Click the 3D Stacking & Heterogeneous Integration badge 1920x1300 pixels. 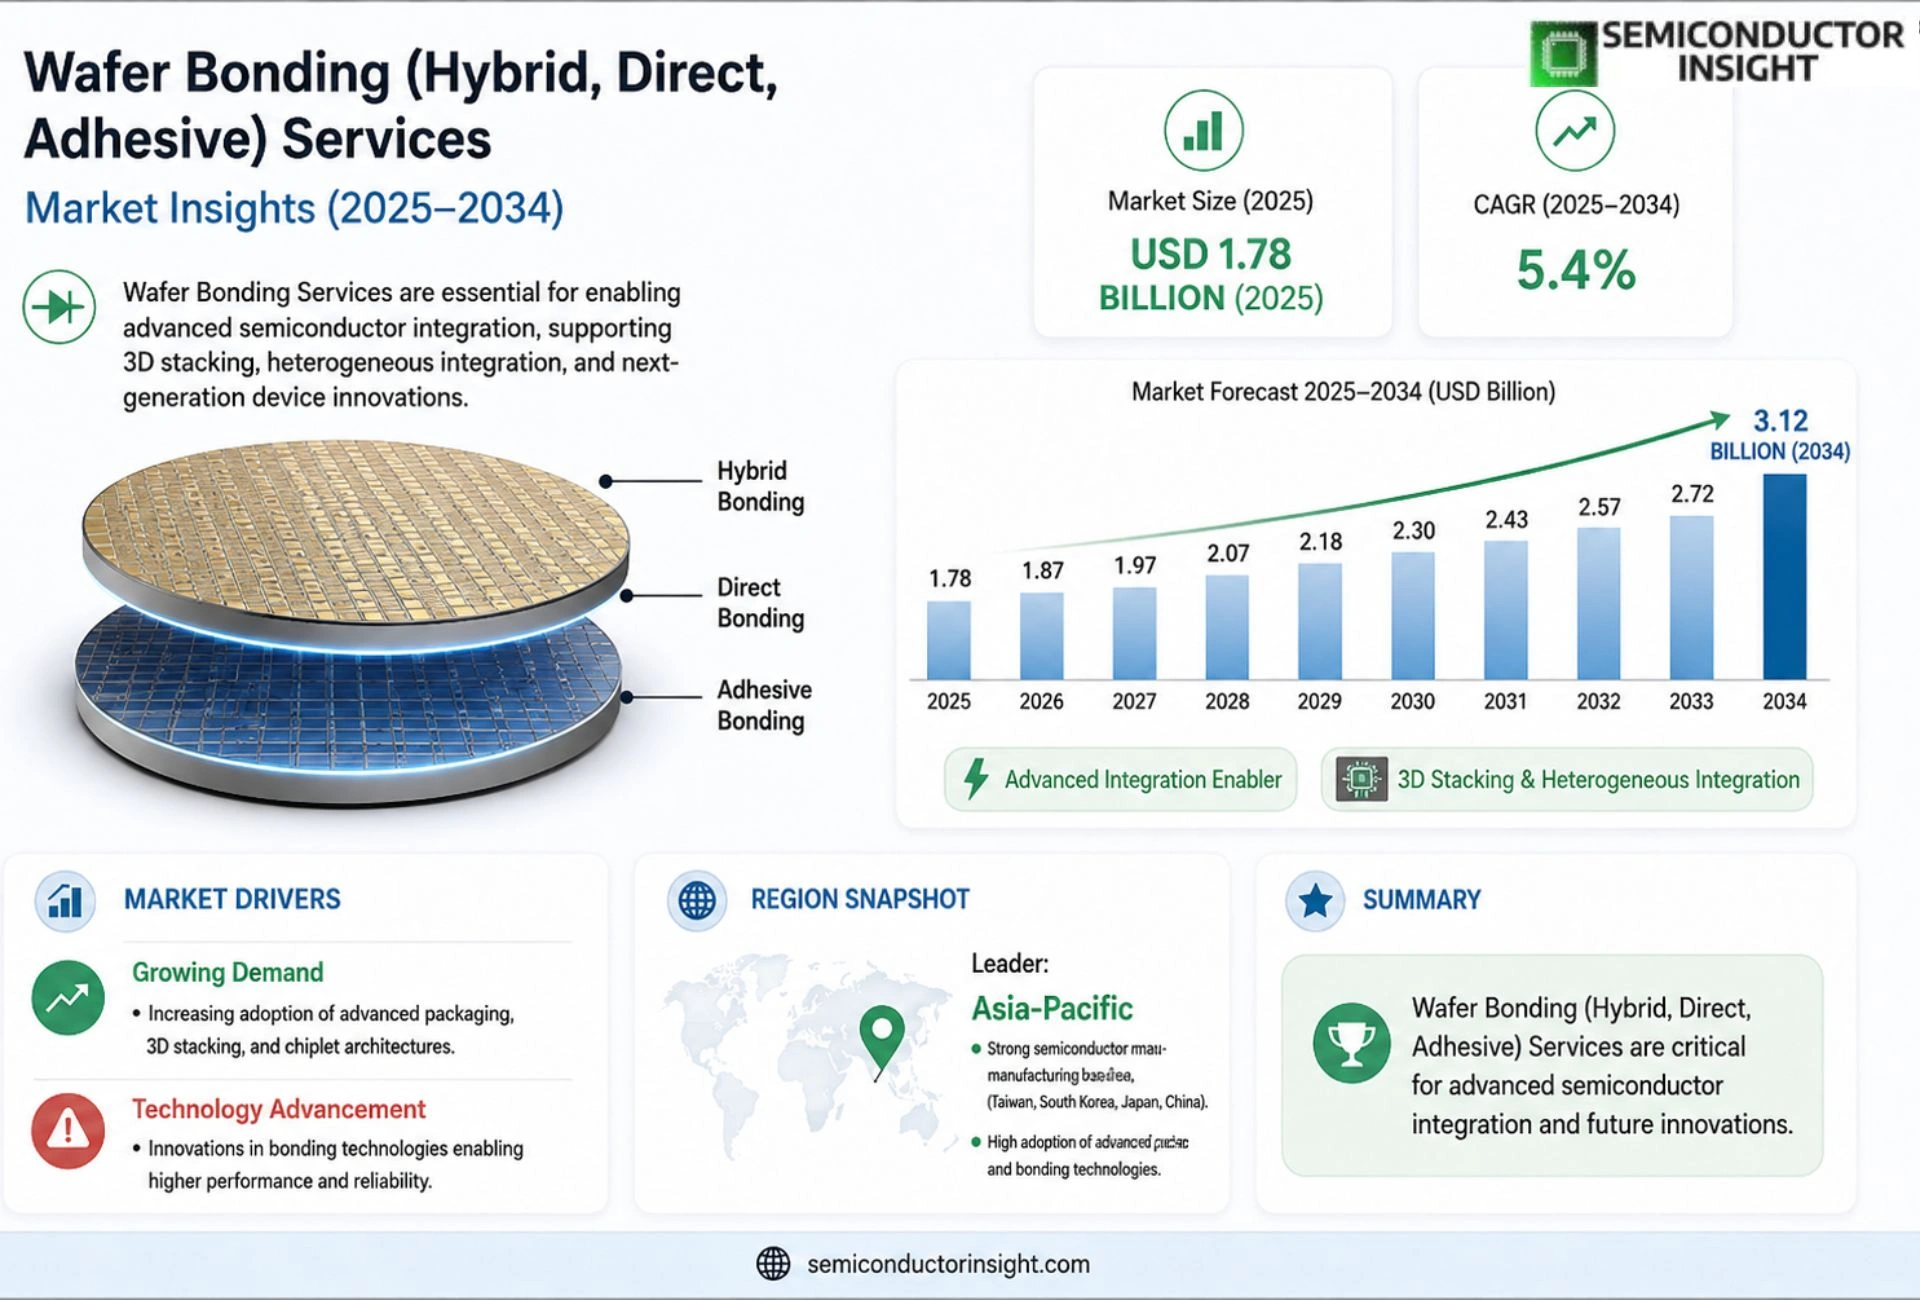coord(1567,779)
